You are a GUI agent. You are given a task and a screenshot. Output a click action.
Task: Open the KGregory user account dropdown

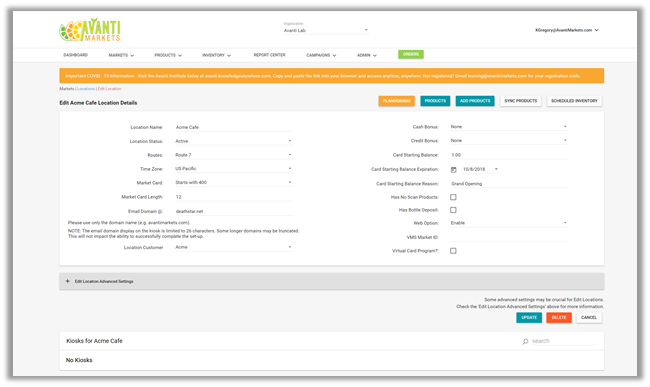567,30
